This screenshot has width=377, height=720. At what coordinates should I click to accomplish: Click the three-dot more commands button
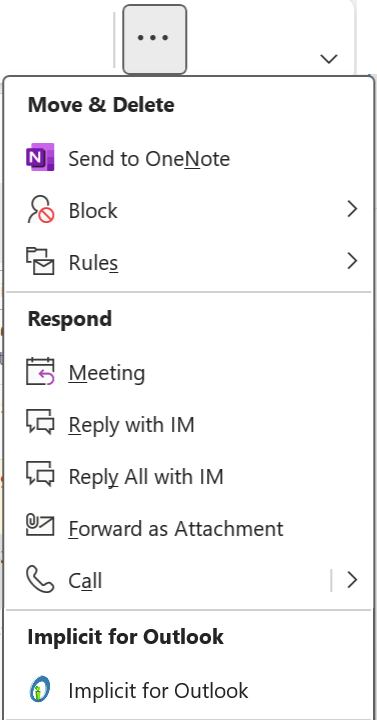(x=154, y=39)
